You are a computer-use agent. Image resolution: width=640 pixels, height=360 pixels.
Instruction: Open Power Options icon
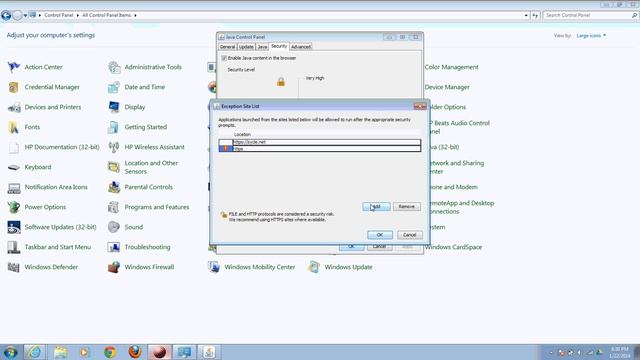pyautogui.click(x=14, y=207)
